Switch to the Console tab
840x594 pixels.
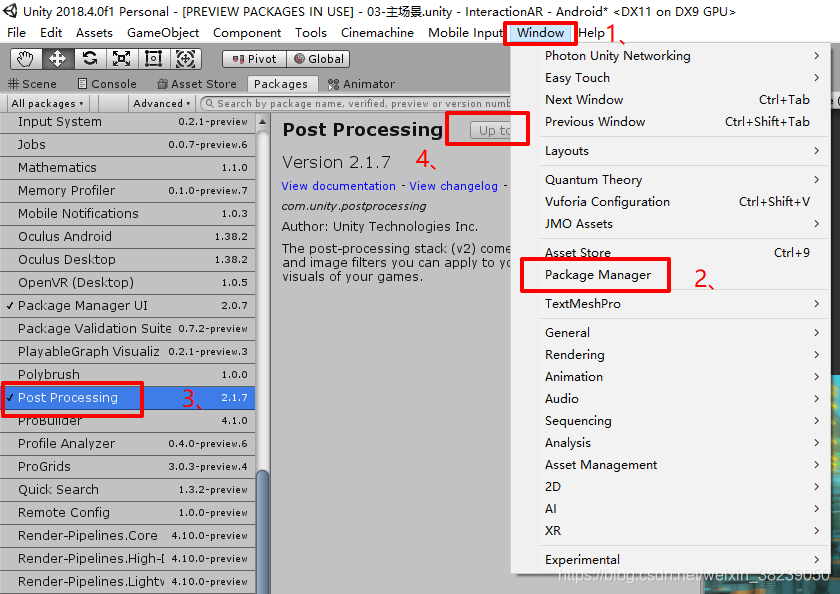click(107, 84)
